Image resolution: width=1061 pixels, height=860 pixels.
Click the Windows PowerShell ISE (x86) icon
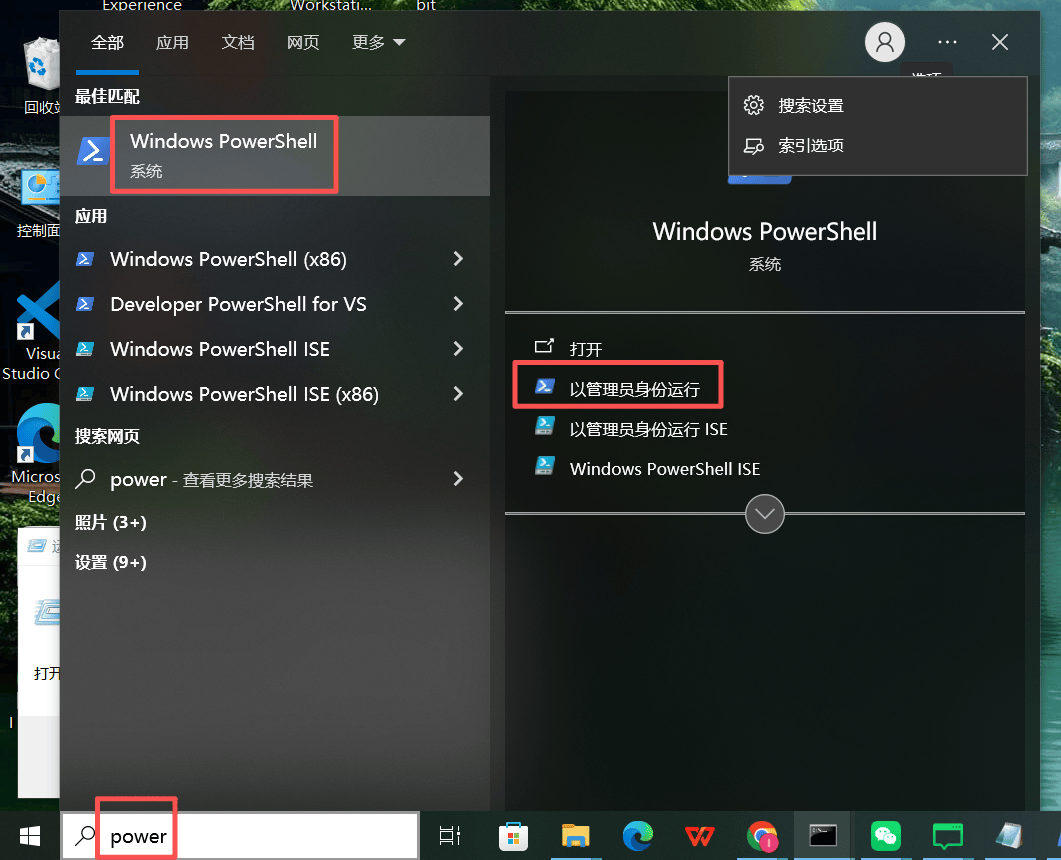pyautogui.click(x=85, y=394)
